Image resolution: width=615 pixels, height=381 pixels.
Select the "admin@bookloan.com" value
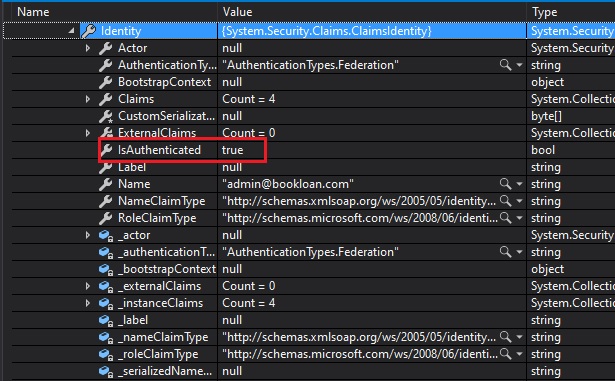coord(288,184)
